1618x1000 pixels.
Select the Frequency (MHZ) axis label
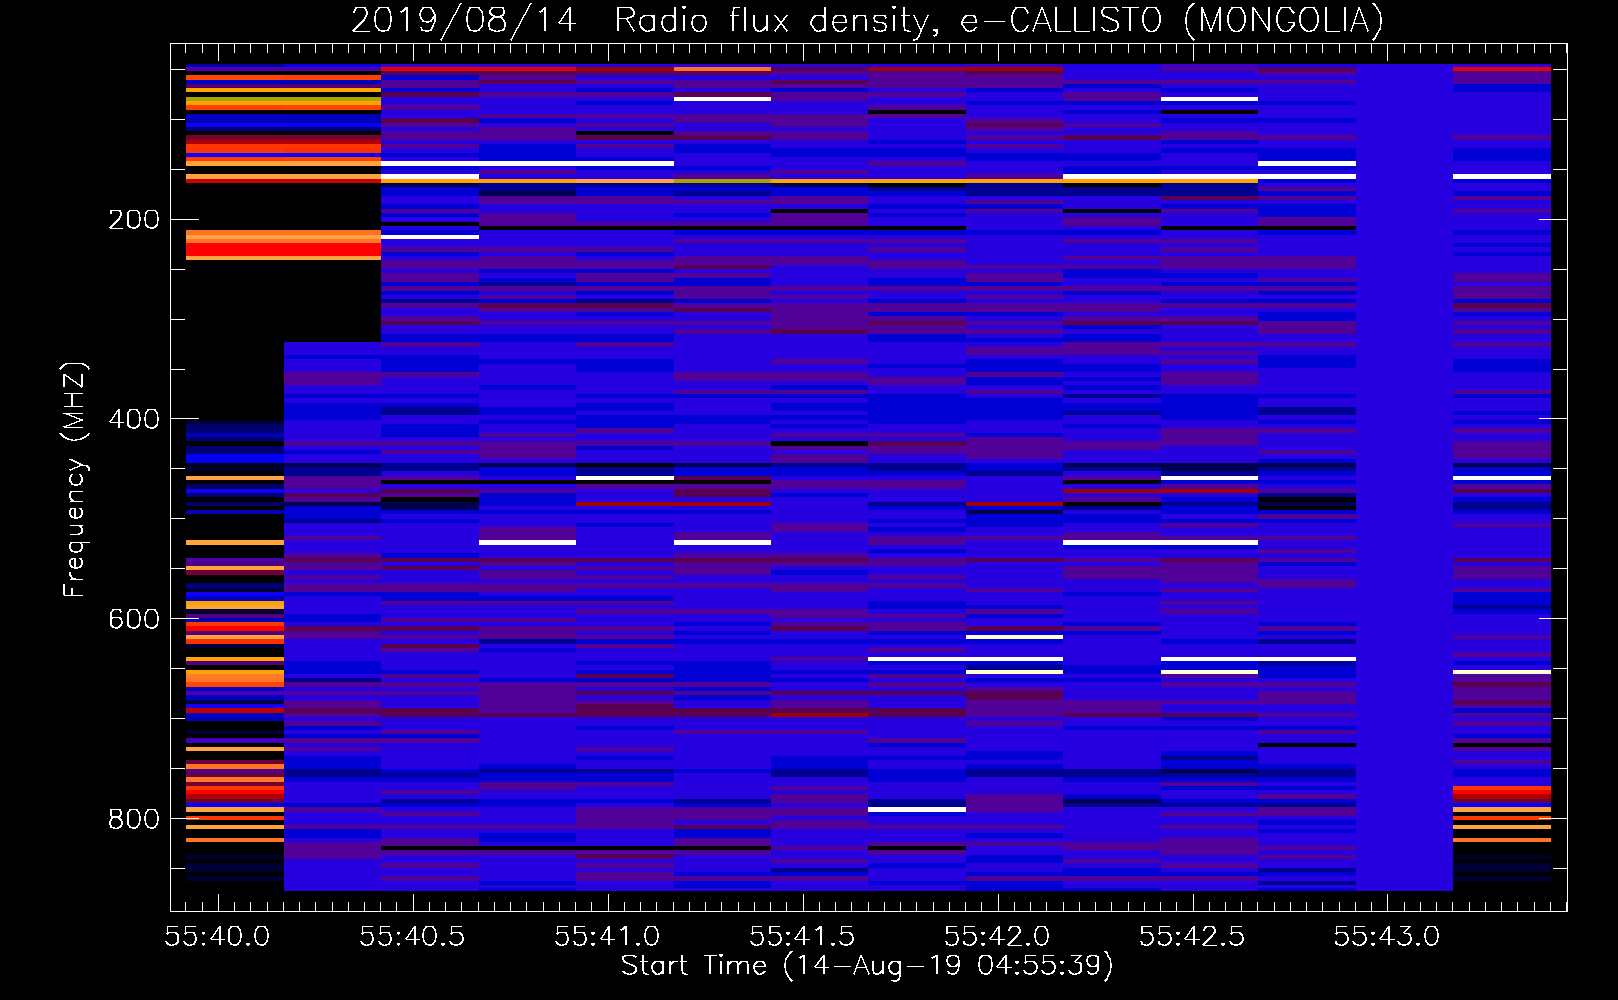tap(75, 479)
